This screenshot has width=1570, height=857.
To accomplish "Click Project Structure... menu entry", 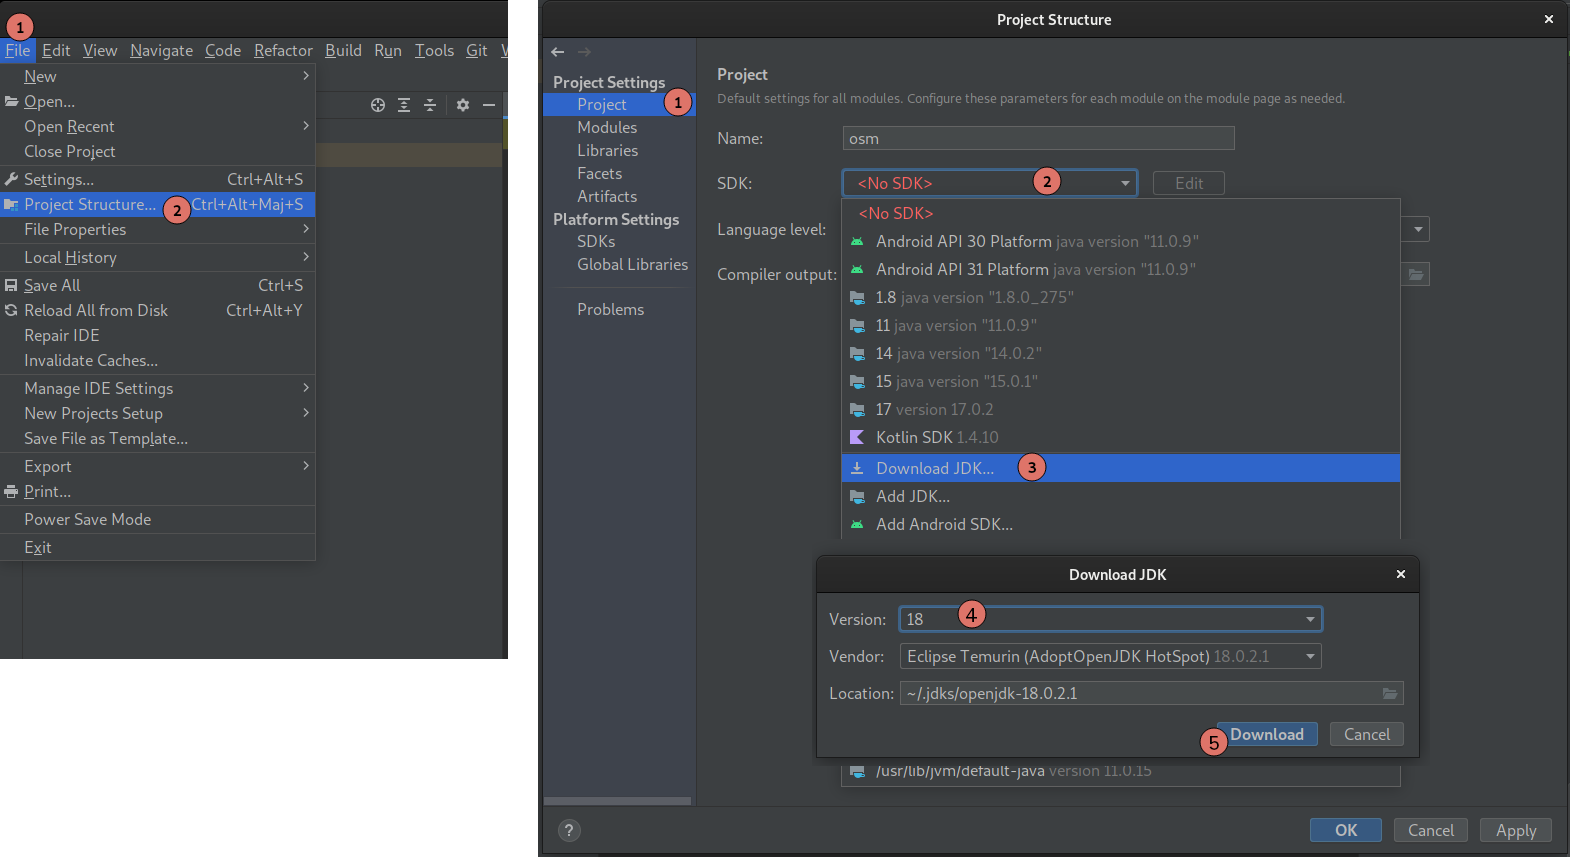I will 158,204.
